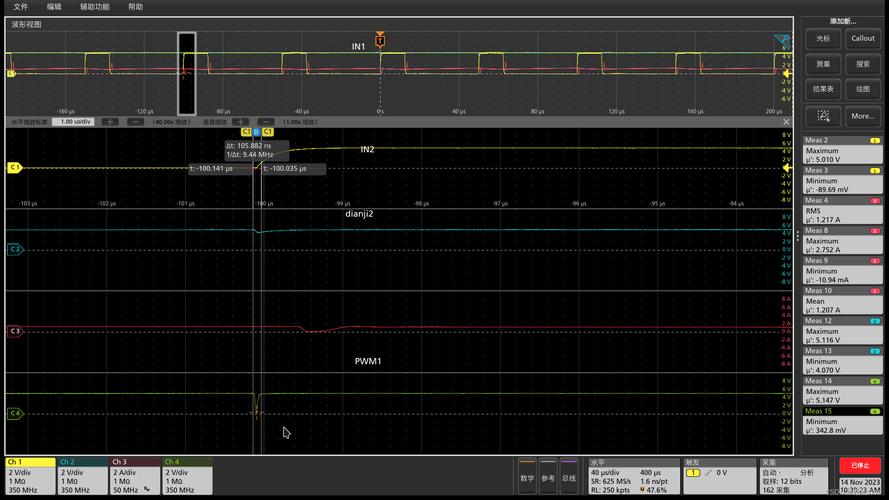Viewport: 889px width, 500px height.
Task: Click the orange trigger position marker T
Action: pos(380,40)
